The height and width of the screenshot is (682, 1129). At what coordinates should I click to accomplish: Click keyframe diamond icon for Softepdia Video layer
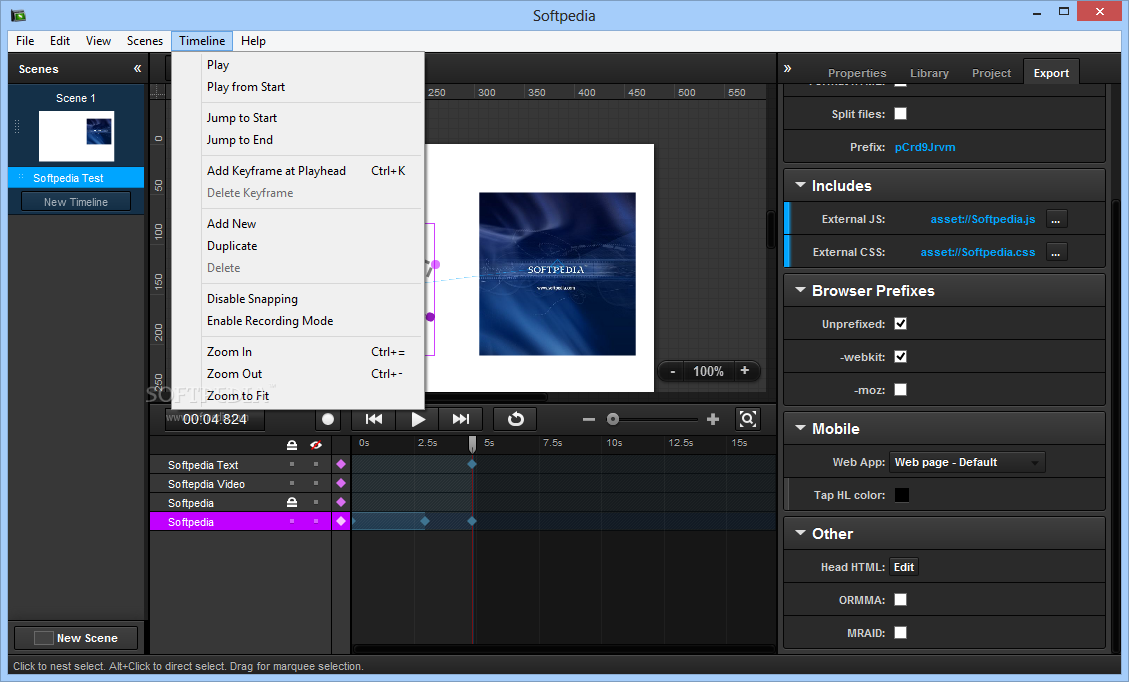341,483
